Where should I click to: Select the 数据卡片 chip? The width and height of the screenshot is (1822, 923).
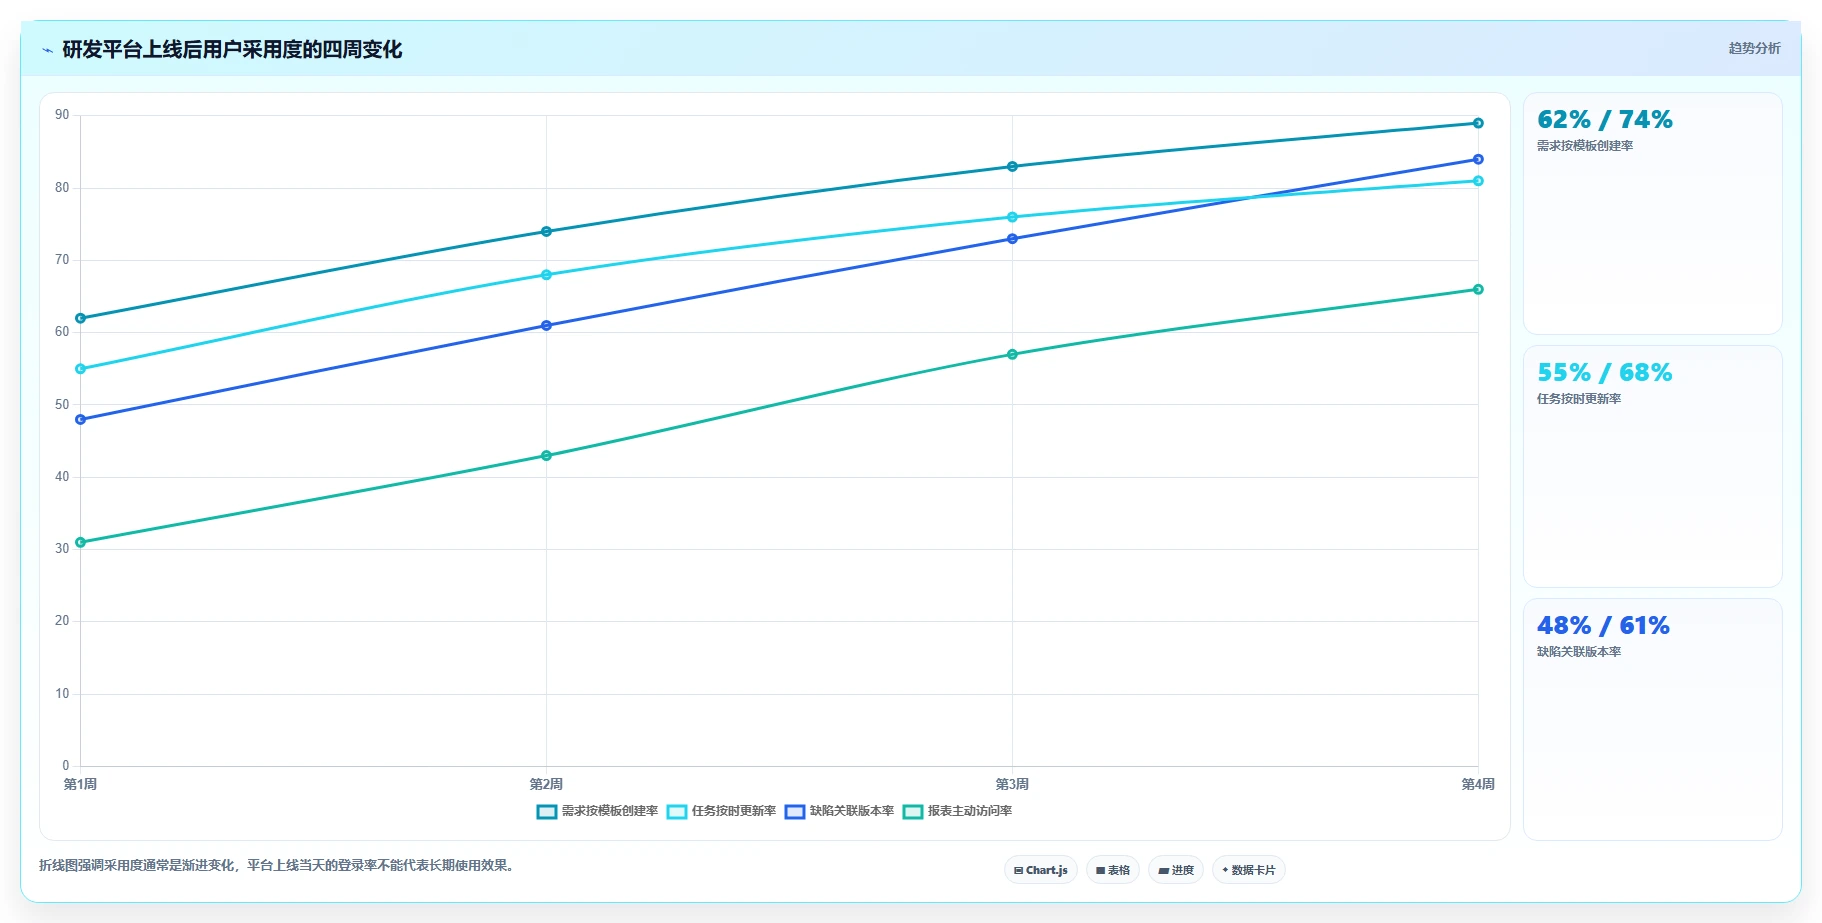[x=1248, y=870]
